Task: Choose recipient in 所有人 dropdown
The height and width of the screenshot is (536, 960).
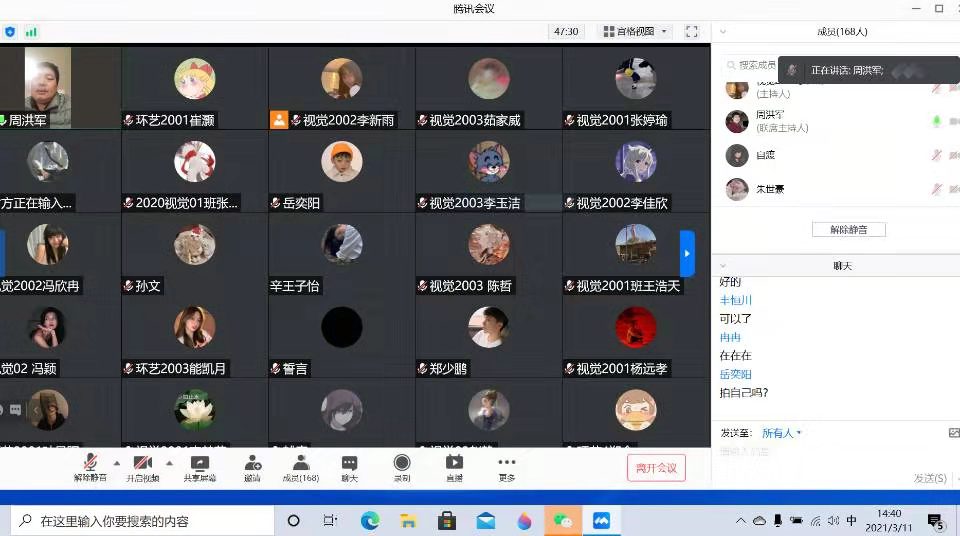Action: click(782, 433)
